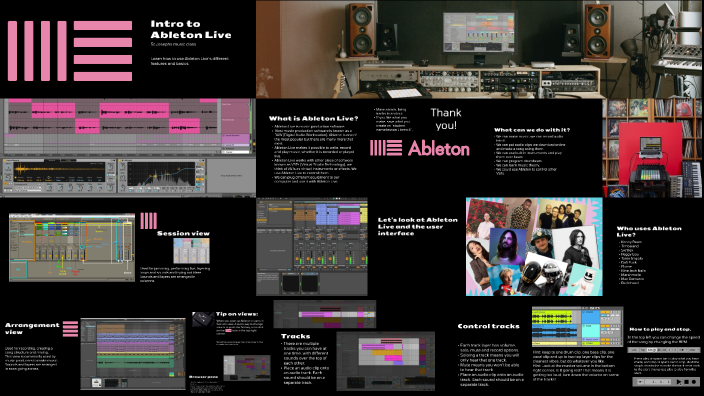Select the "Arrangement view" heading
This screenshot has height=396, width=704.
[x=32, y=328]
